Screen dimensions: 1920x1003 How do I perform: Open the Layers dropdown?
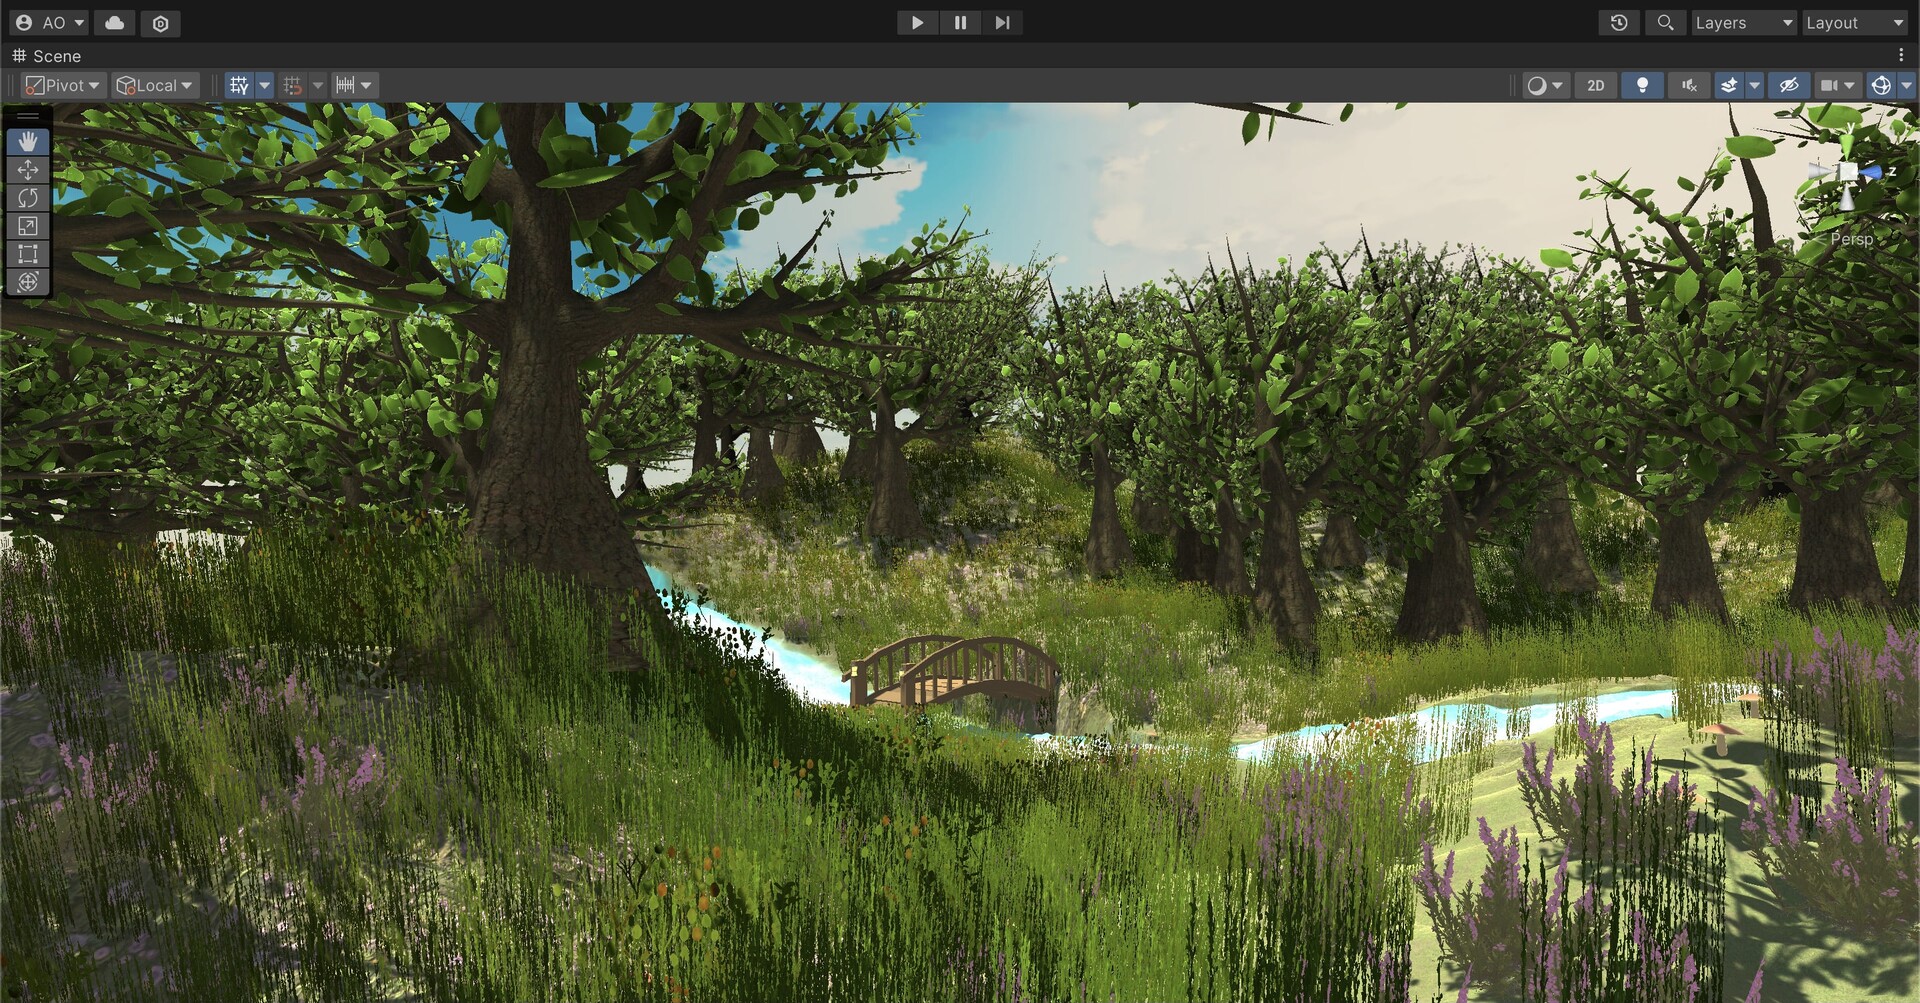pyautogui.click(x=1744, y=22)
